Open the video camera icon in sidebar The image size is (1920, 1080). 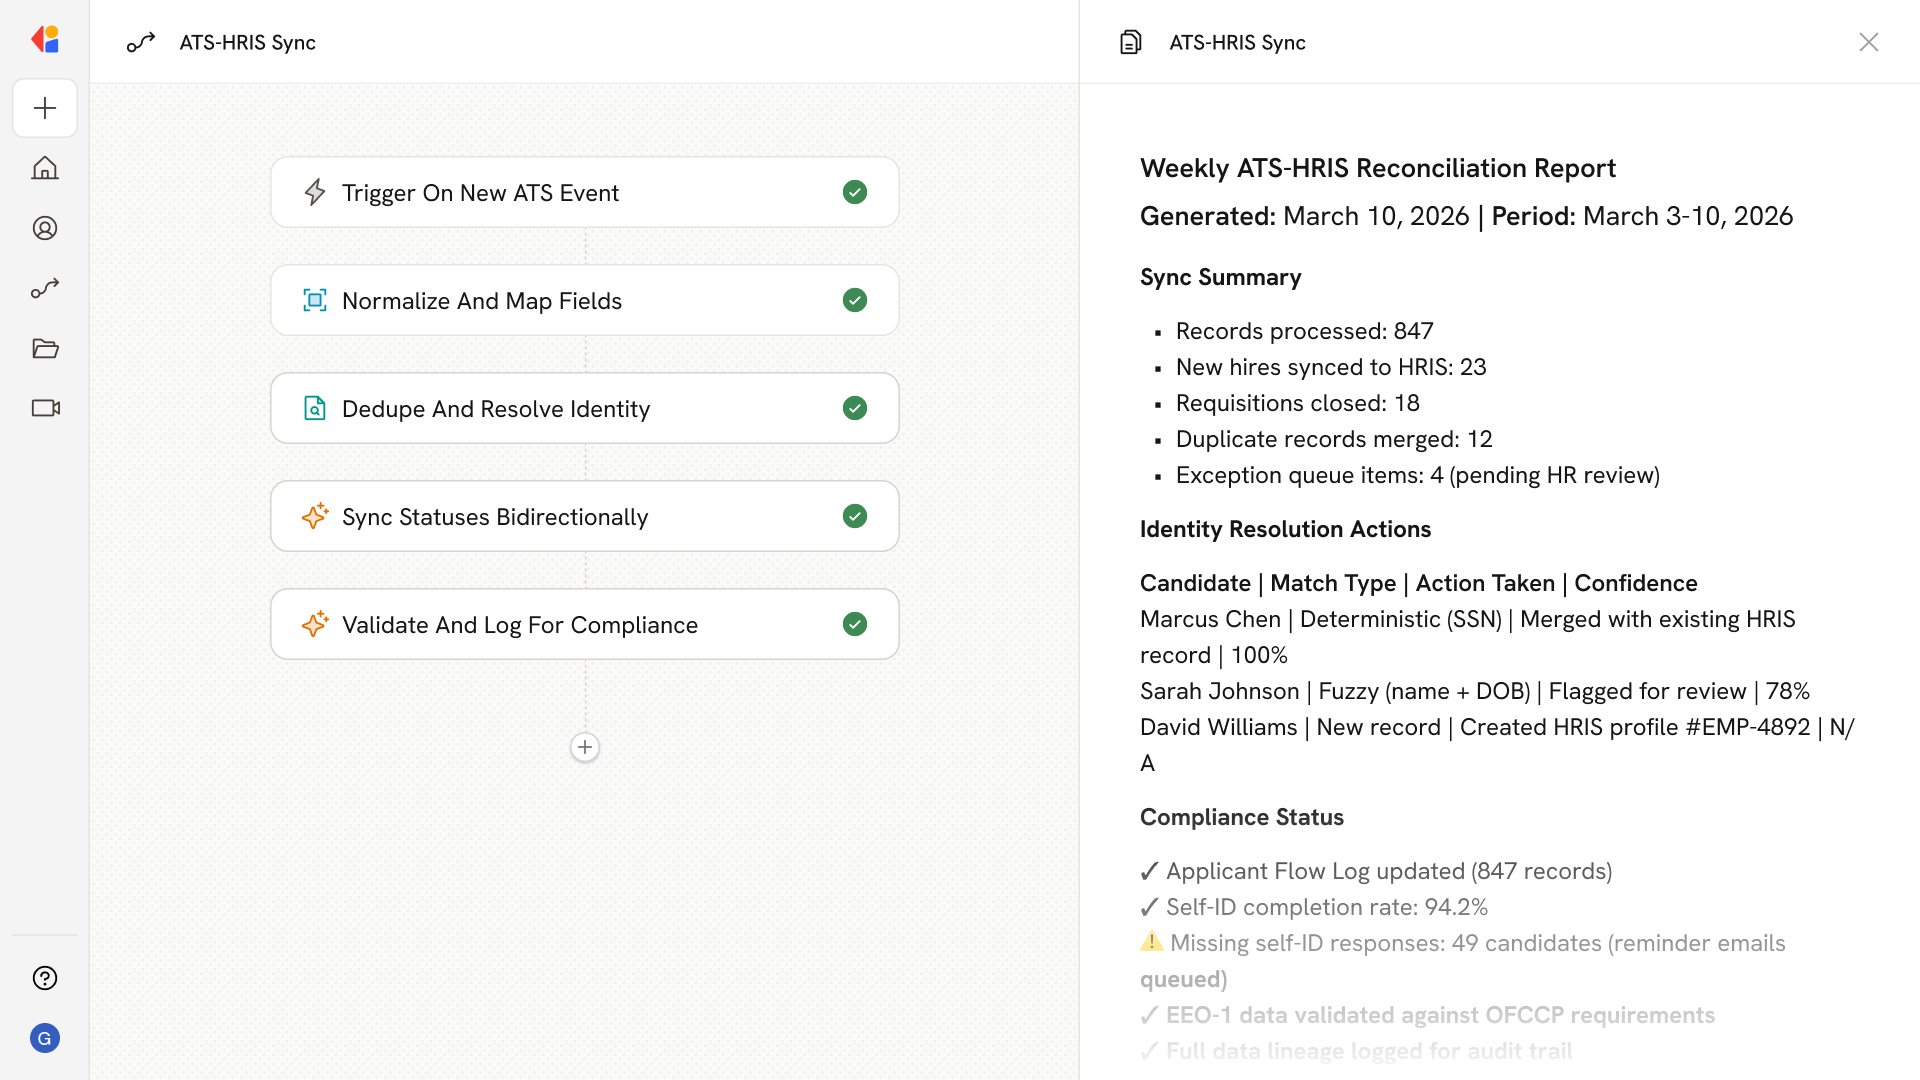pos(45,408)
